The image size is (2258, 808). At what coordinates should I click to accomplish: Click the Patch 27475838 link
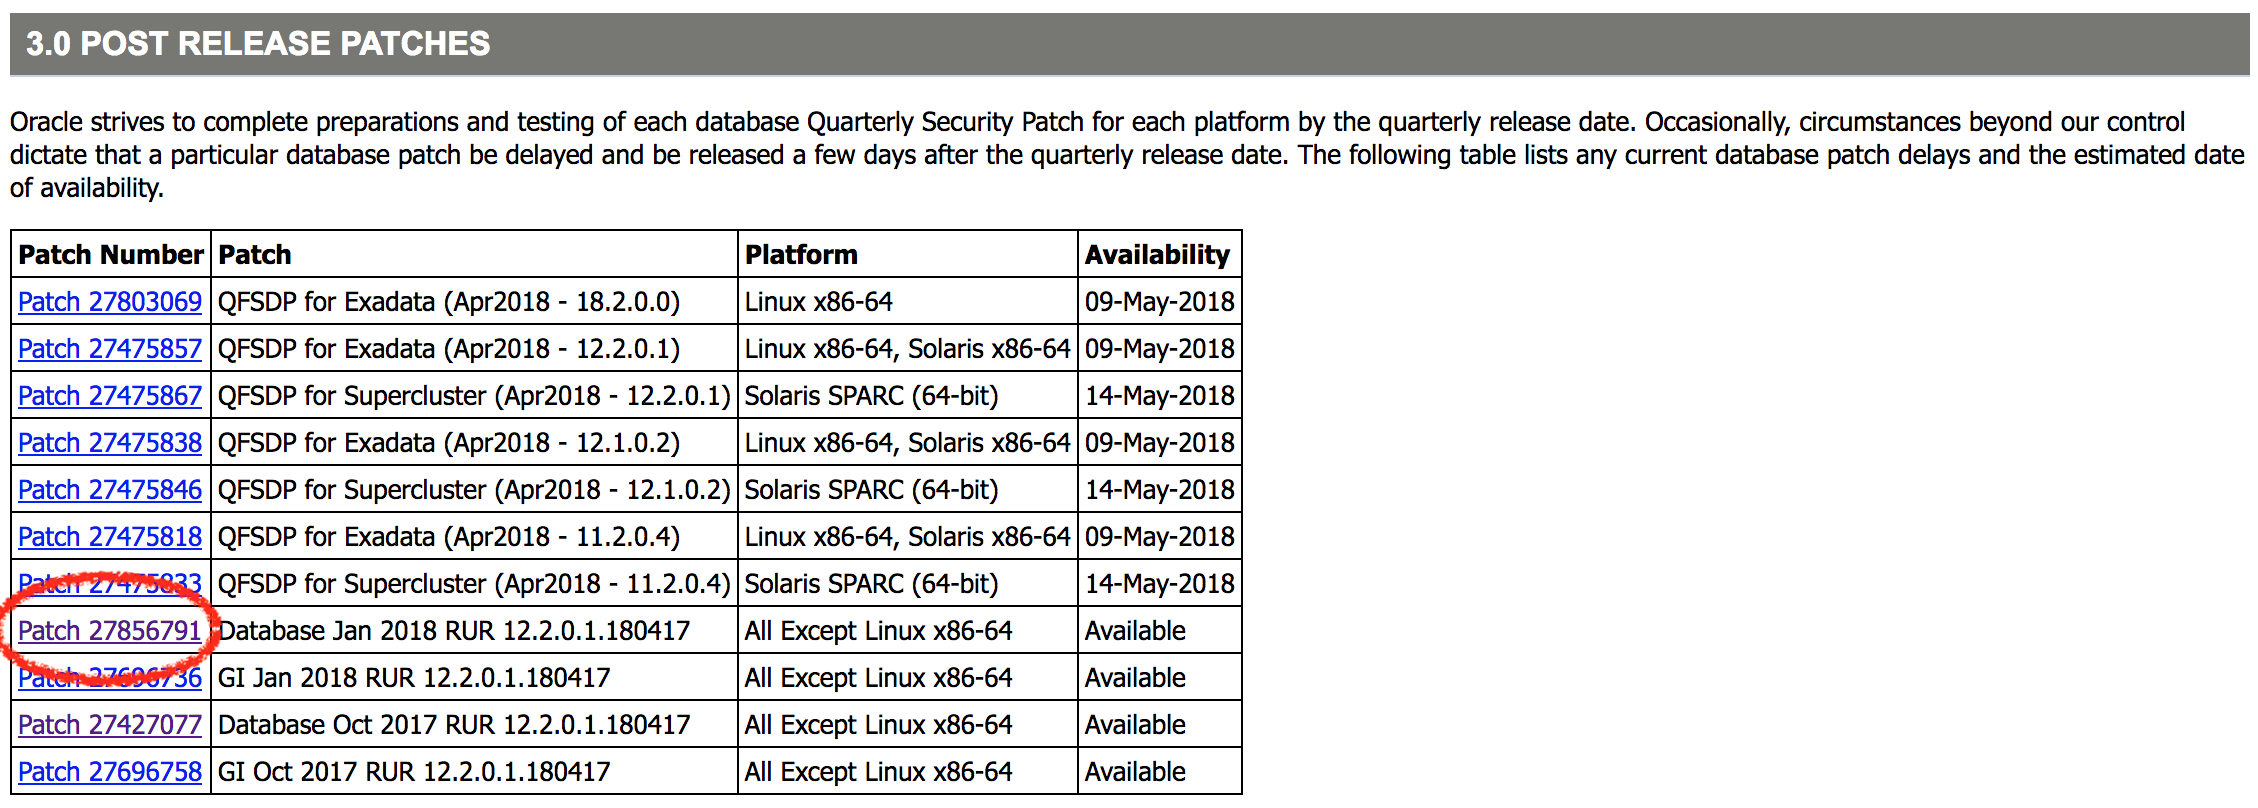tap(110, 443)
